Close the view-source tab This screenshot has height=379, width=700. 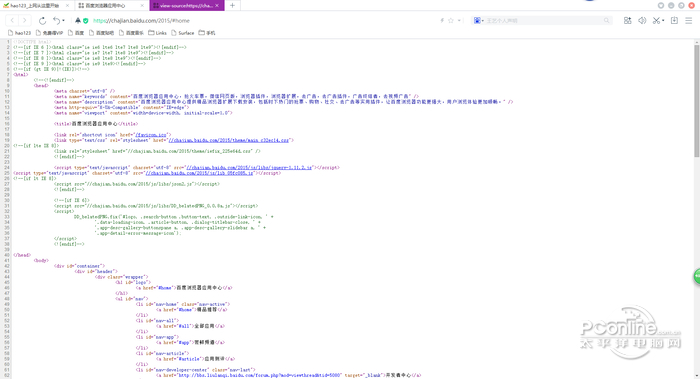[217, 6]
